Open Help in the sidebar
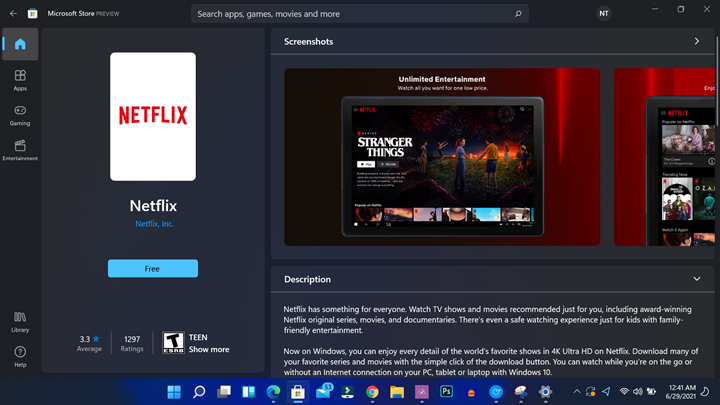The image size is (720, 405). [x=20, y=357]
